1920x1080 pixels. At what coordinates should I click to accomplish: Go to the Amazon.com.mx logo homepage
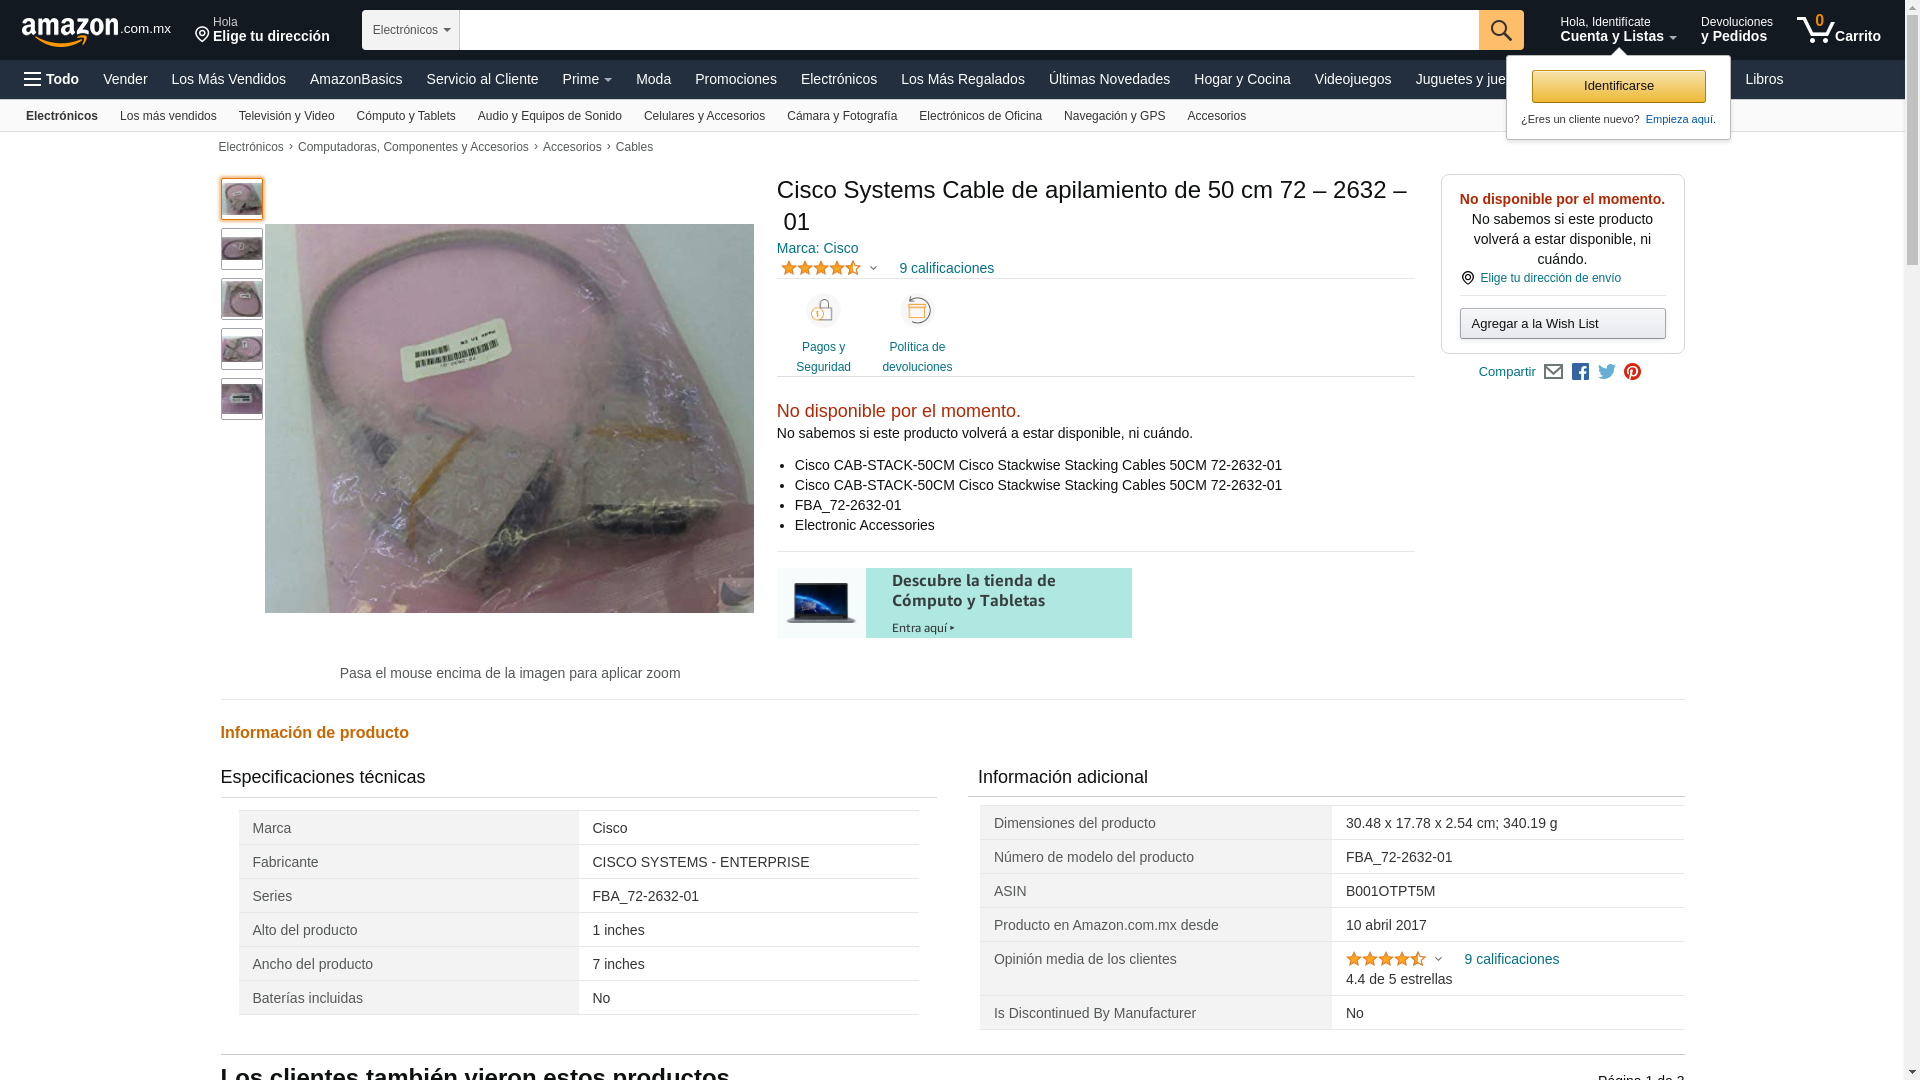coord(96,30)
